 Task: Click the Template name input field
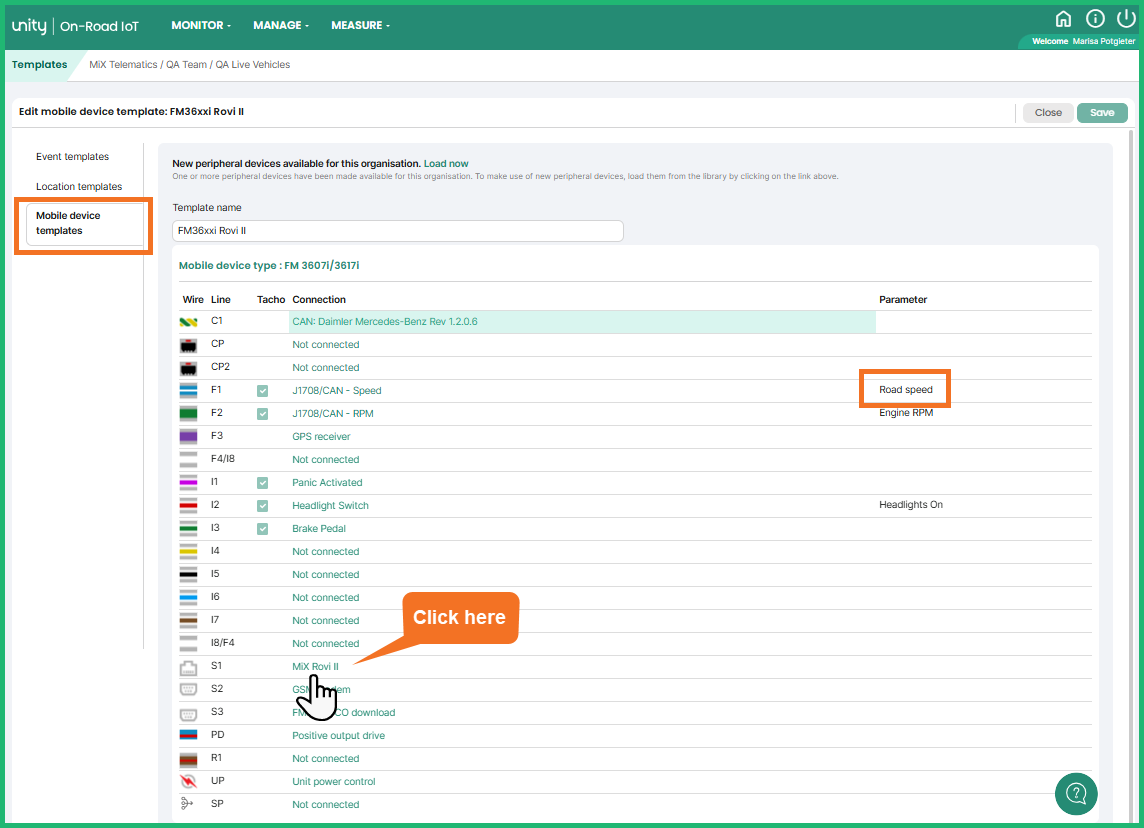[398, 231]
